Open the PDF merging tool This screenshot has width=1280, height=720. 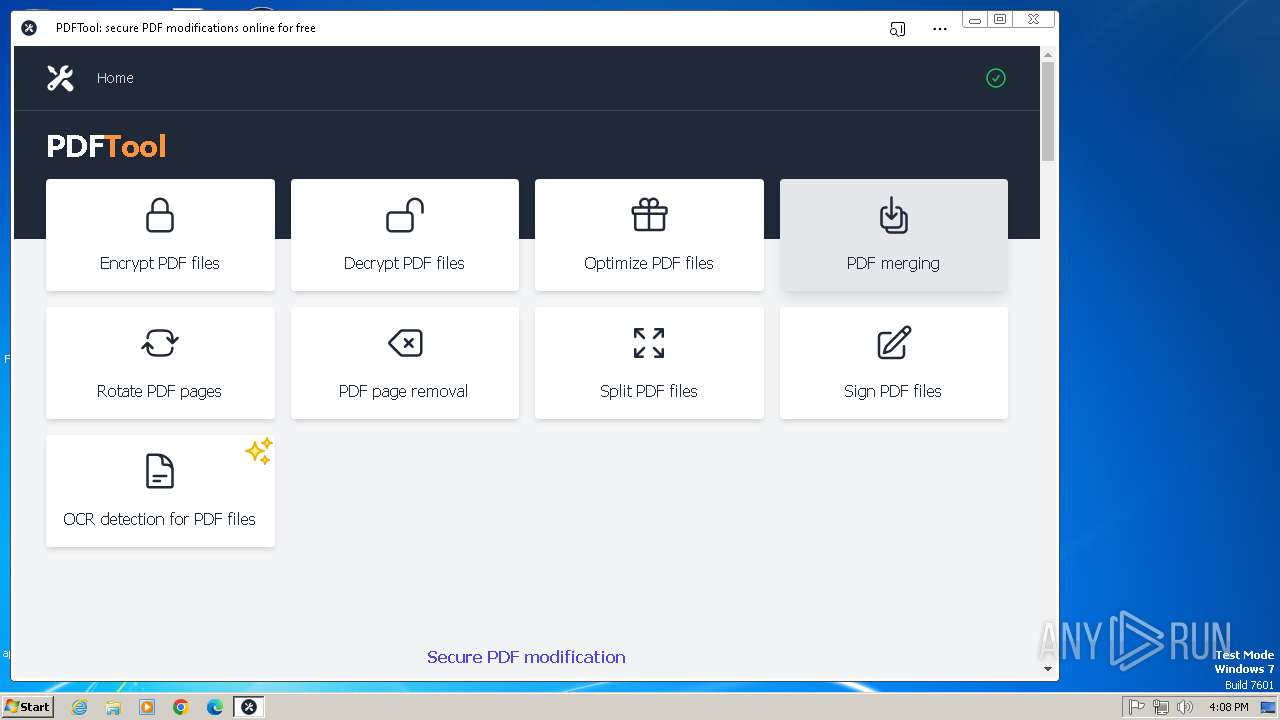[x=893, y=235]
